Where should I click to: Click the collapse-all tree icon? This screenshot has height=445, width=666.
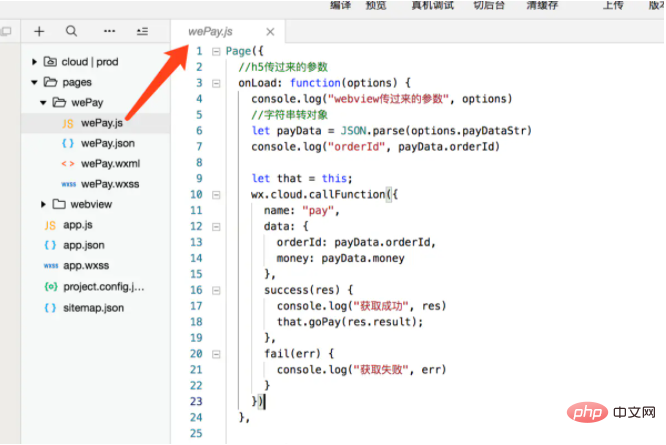pos(142,31)
